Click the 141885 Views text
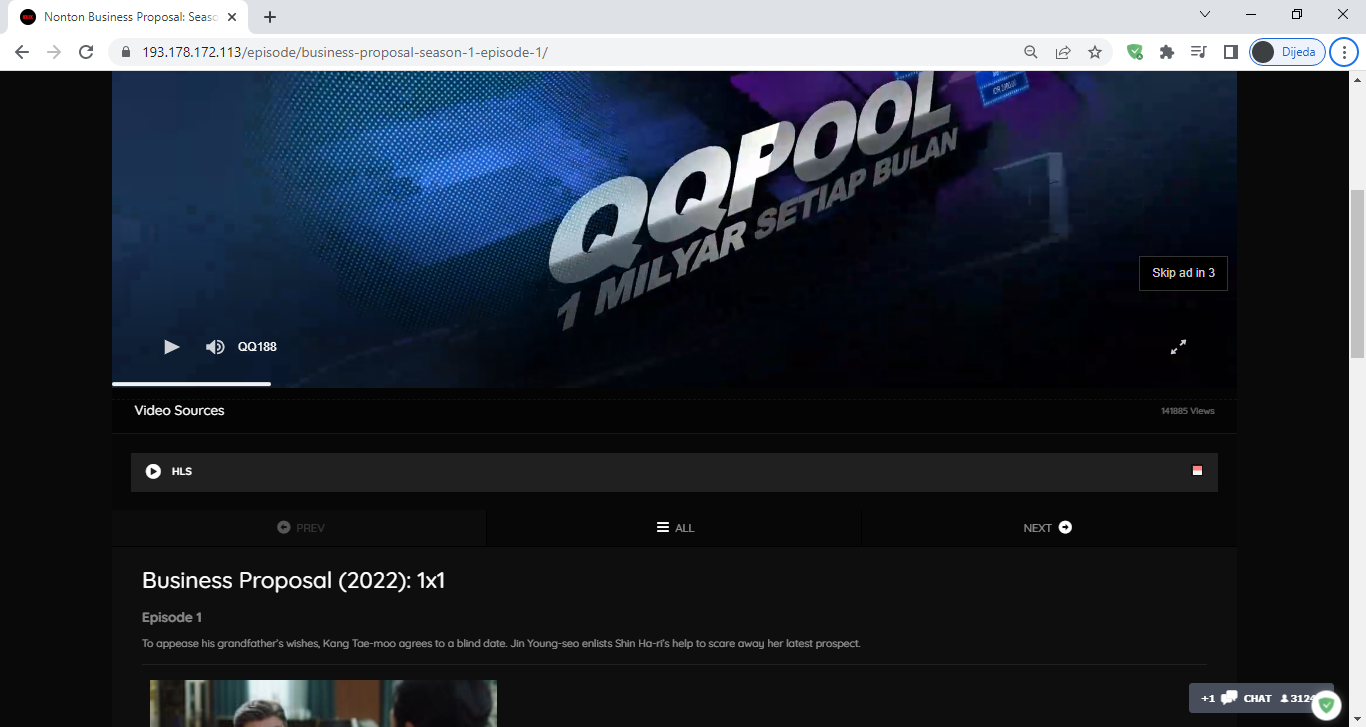Viewport: 1366px width, 727px height. 1188,411
